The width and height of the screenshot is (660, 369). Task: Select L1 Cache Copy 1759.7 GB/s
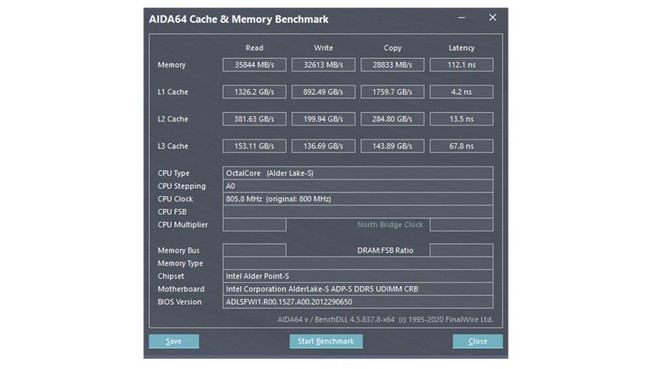click(x=392, y=92)
